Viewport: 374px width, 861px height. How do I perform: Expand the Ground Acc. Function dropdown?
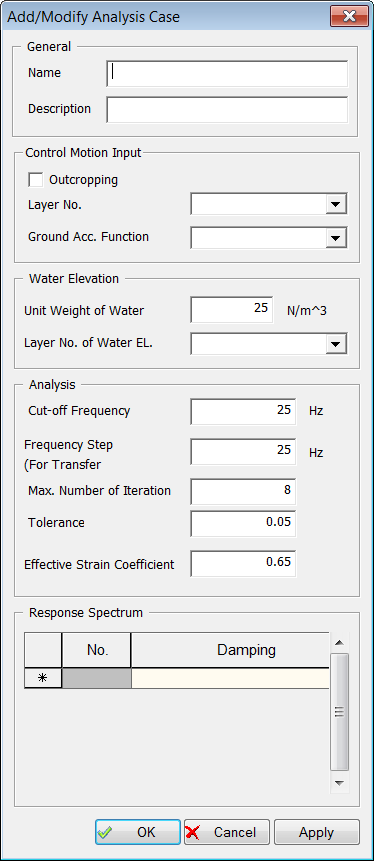tap(269, 238)
